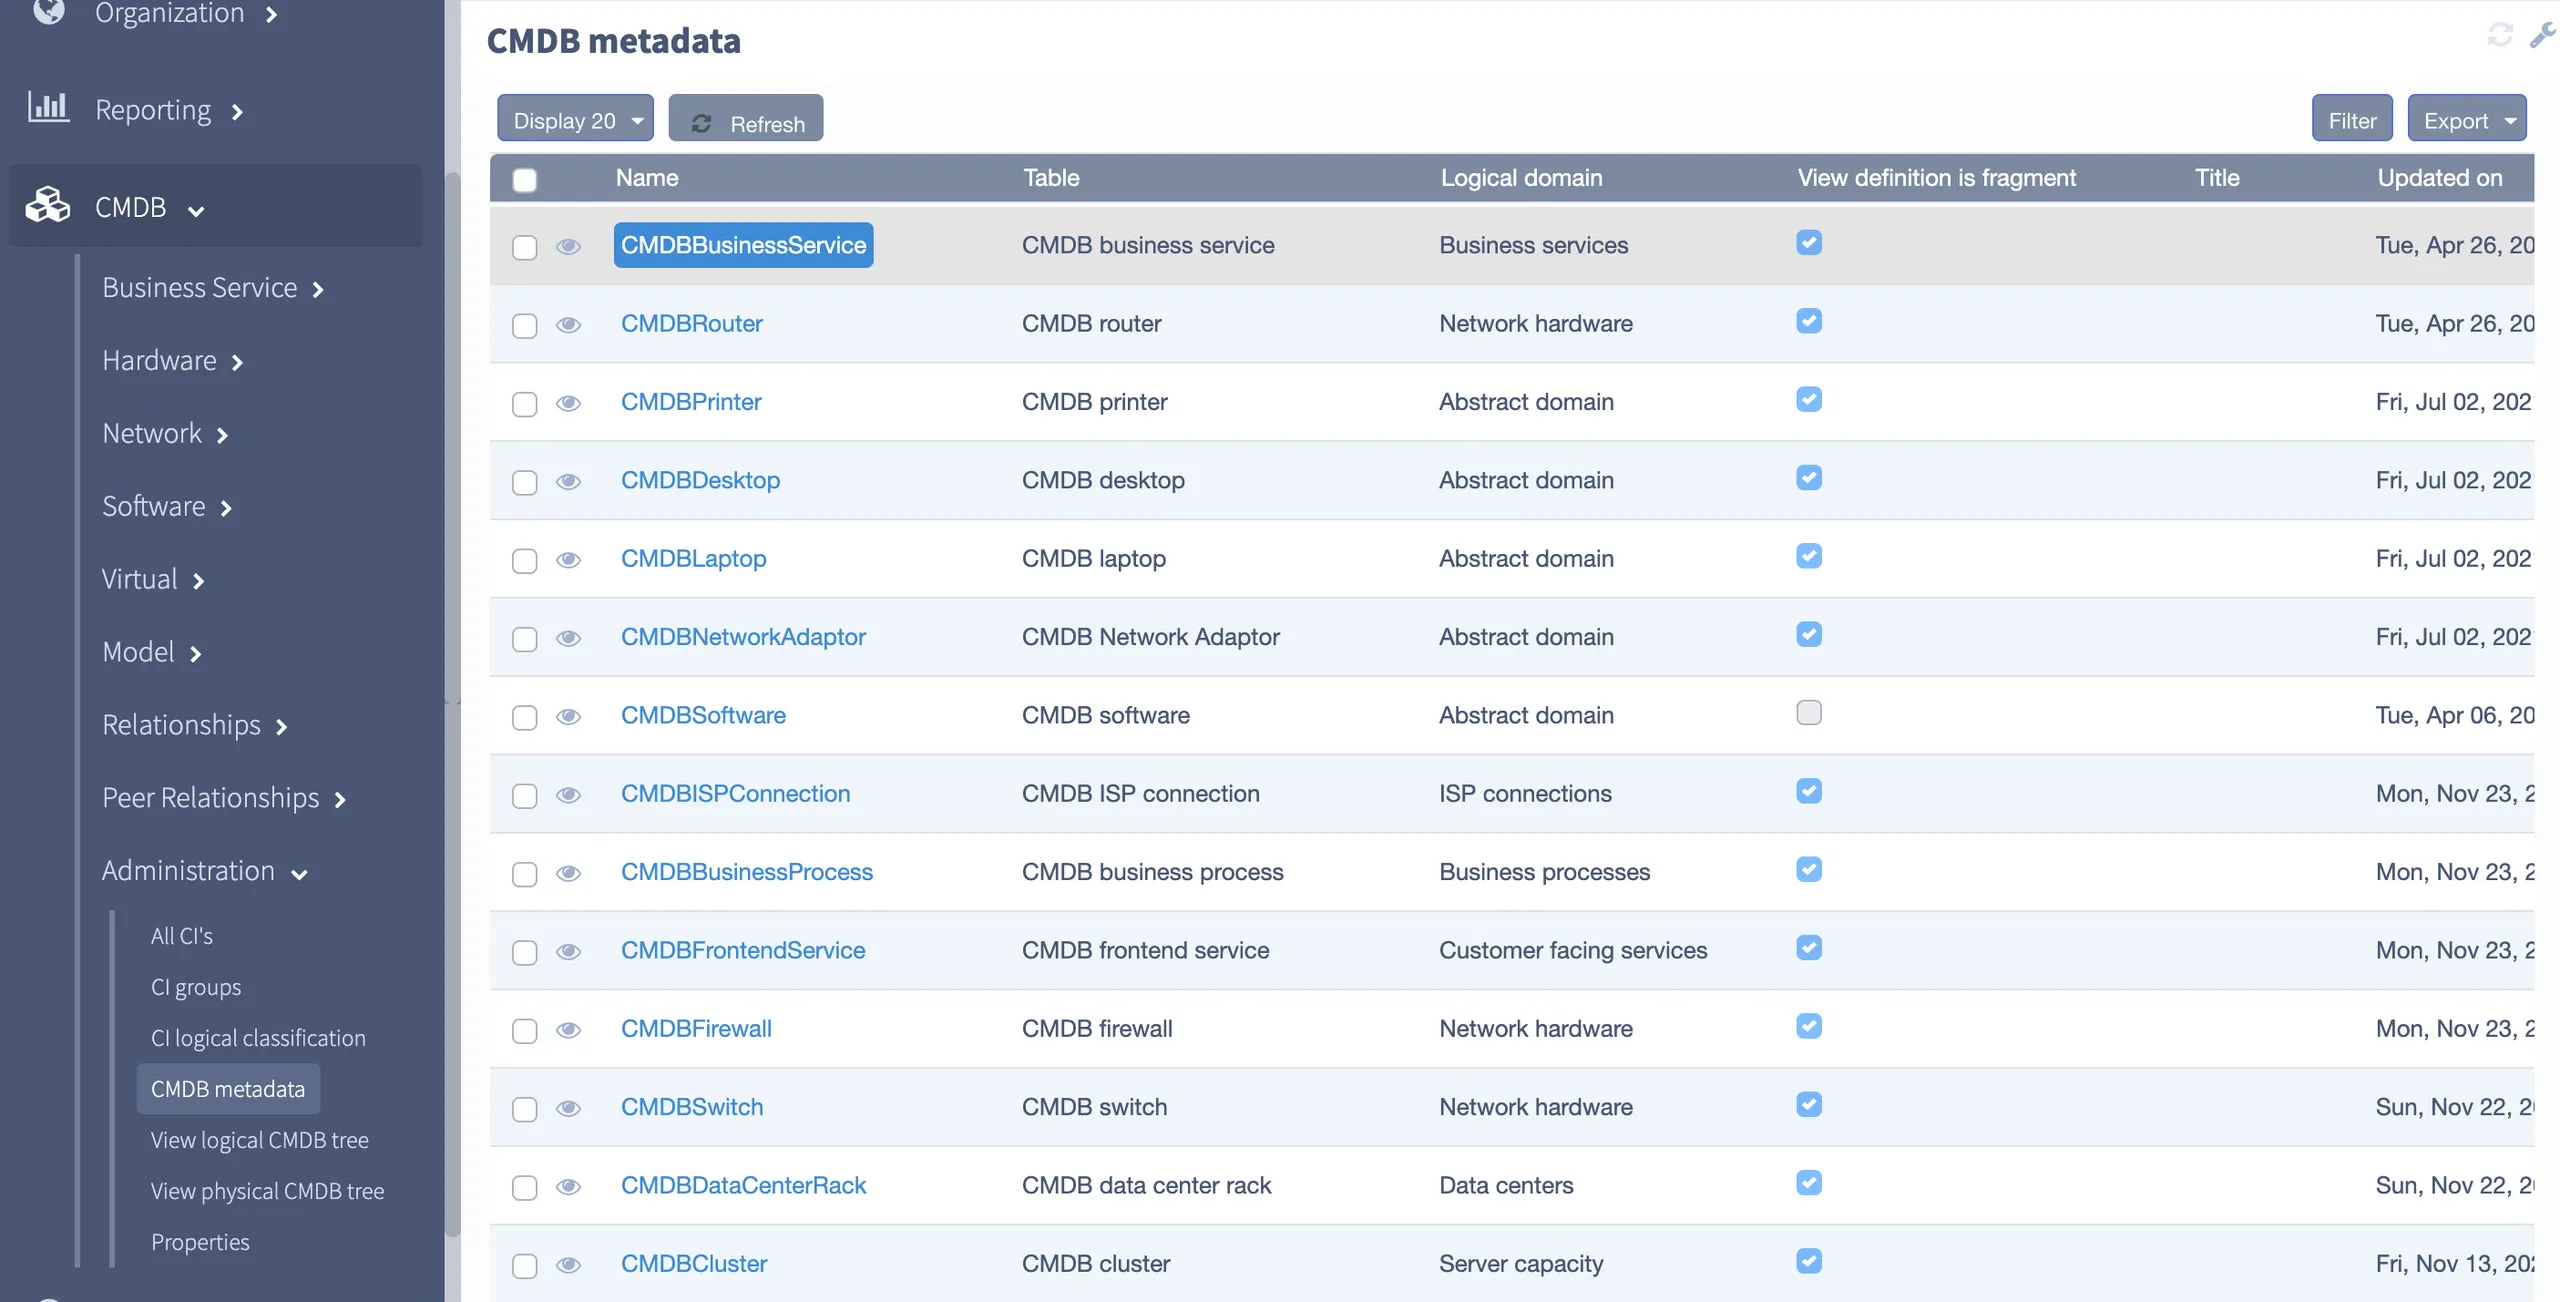Open the CMDBNetworkAdaptor link

click(x=743, y=637)
